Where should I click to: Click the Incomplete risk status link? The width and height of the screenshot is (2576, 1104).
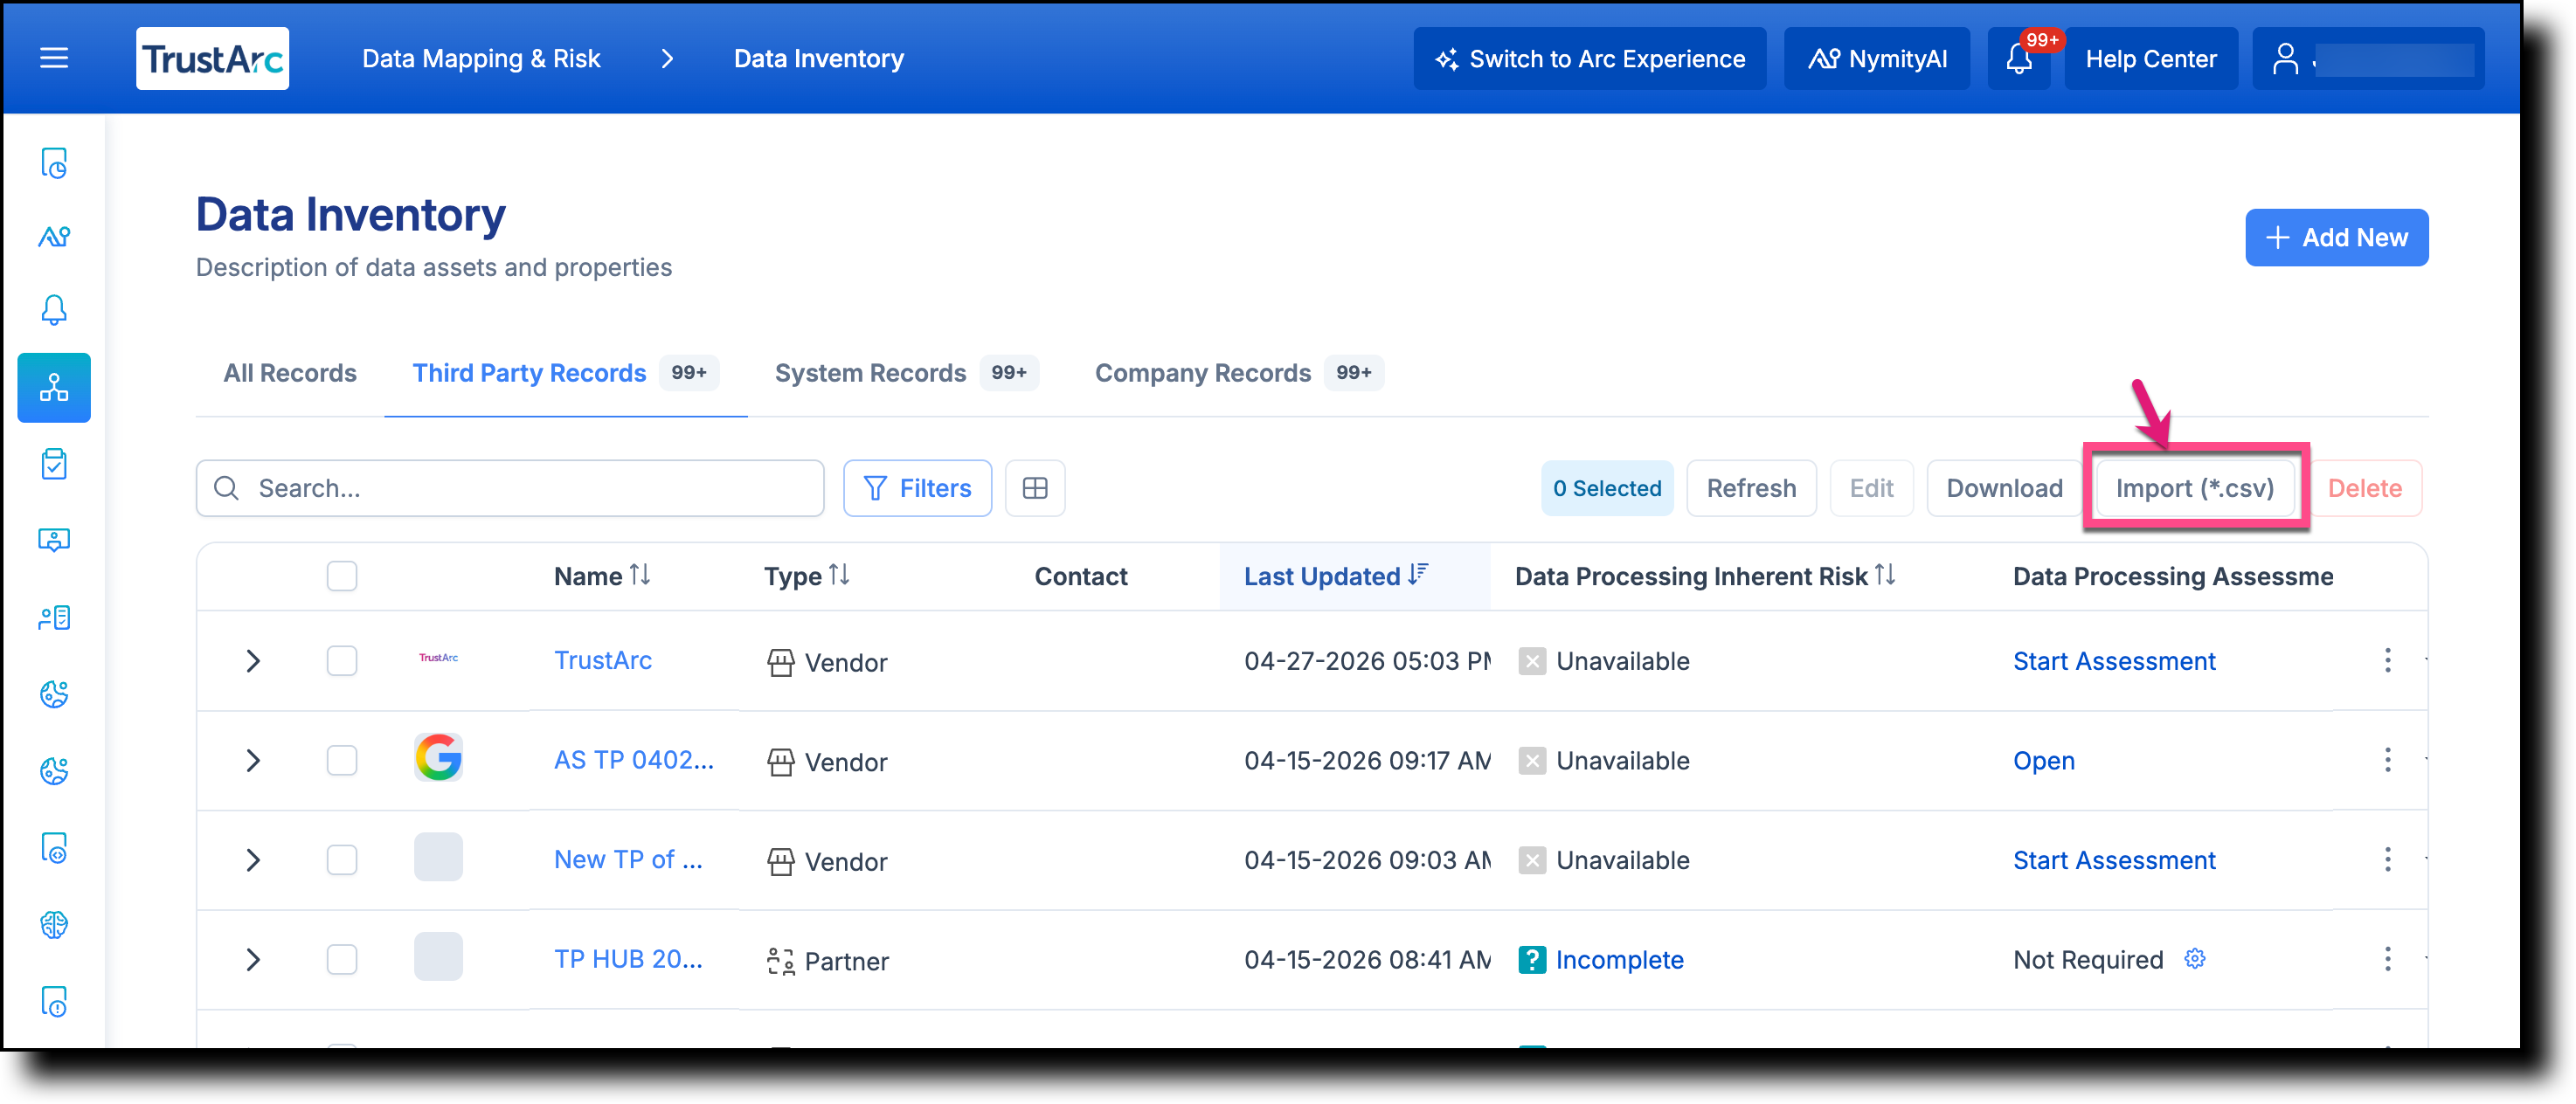[x=1619, y=960]
